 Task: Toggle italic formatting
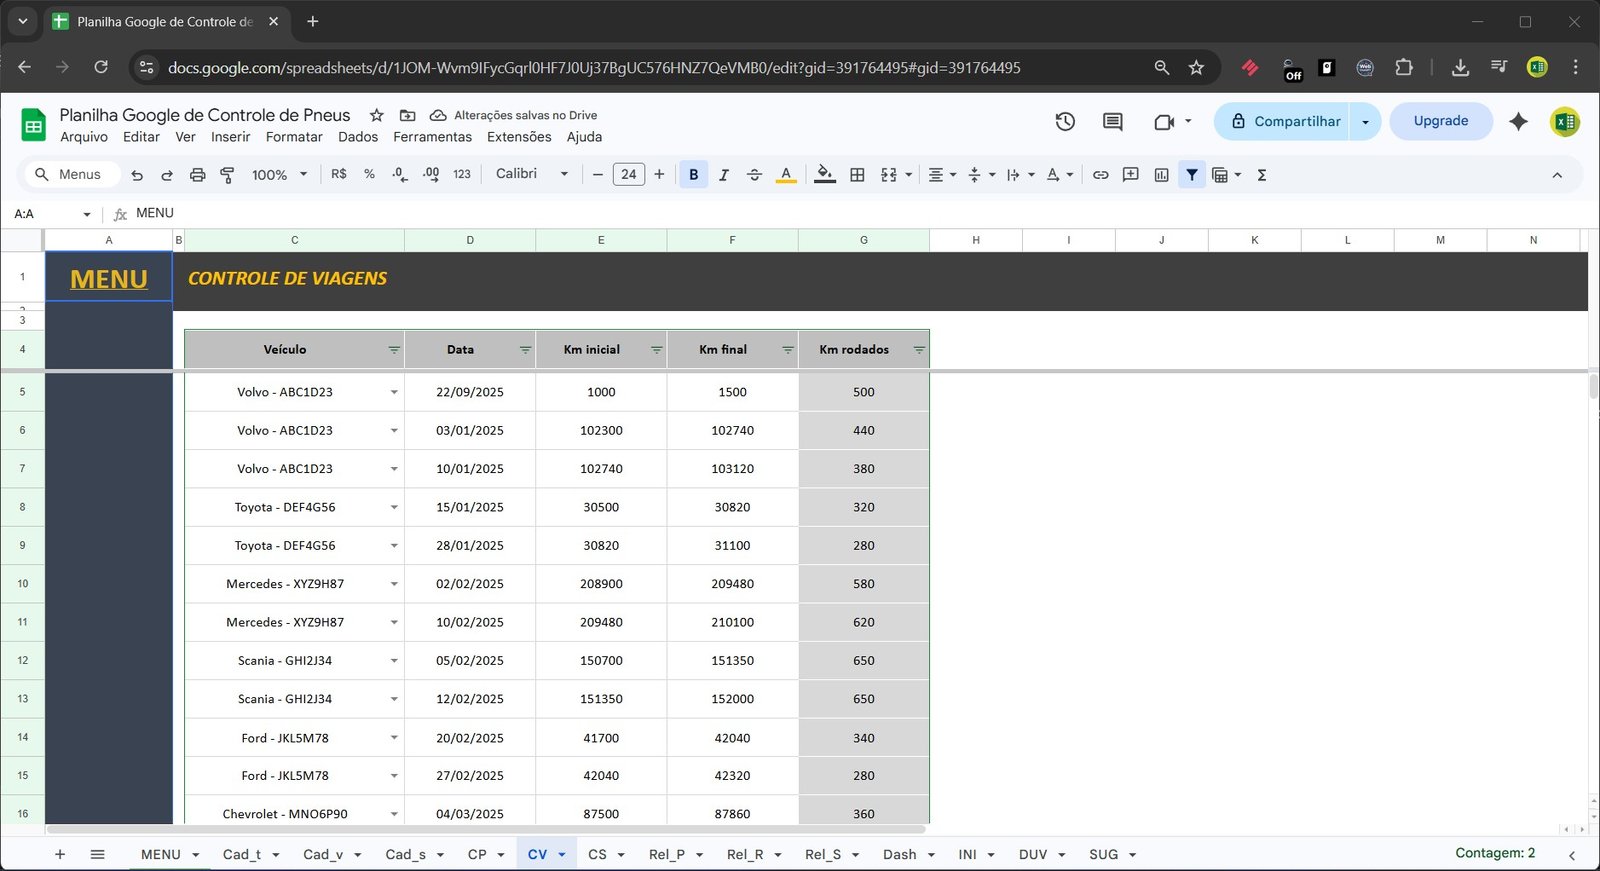723,175
